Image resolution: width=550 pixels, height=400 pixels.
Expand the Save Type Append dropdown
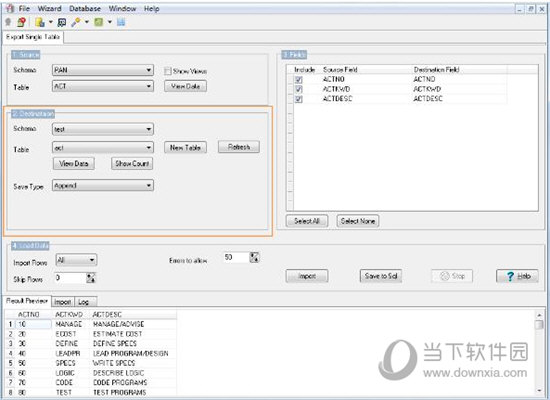click(x=103, y=185)
